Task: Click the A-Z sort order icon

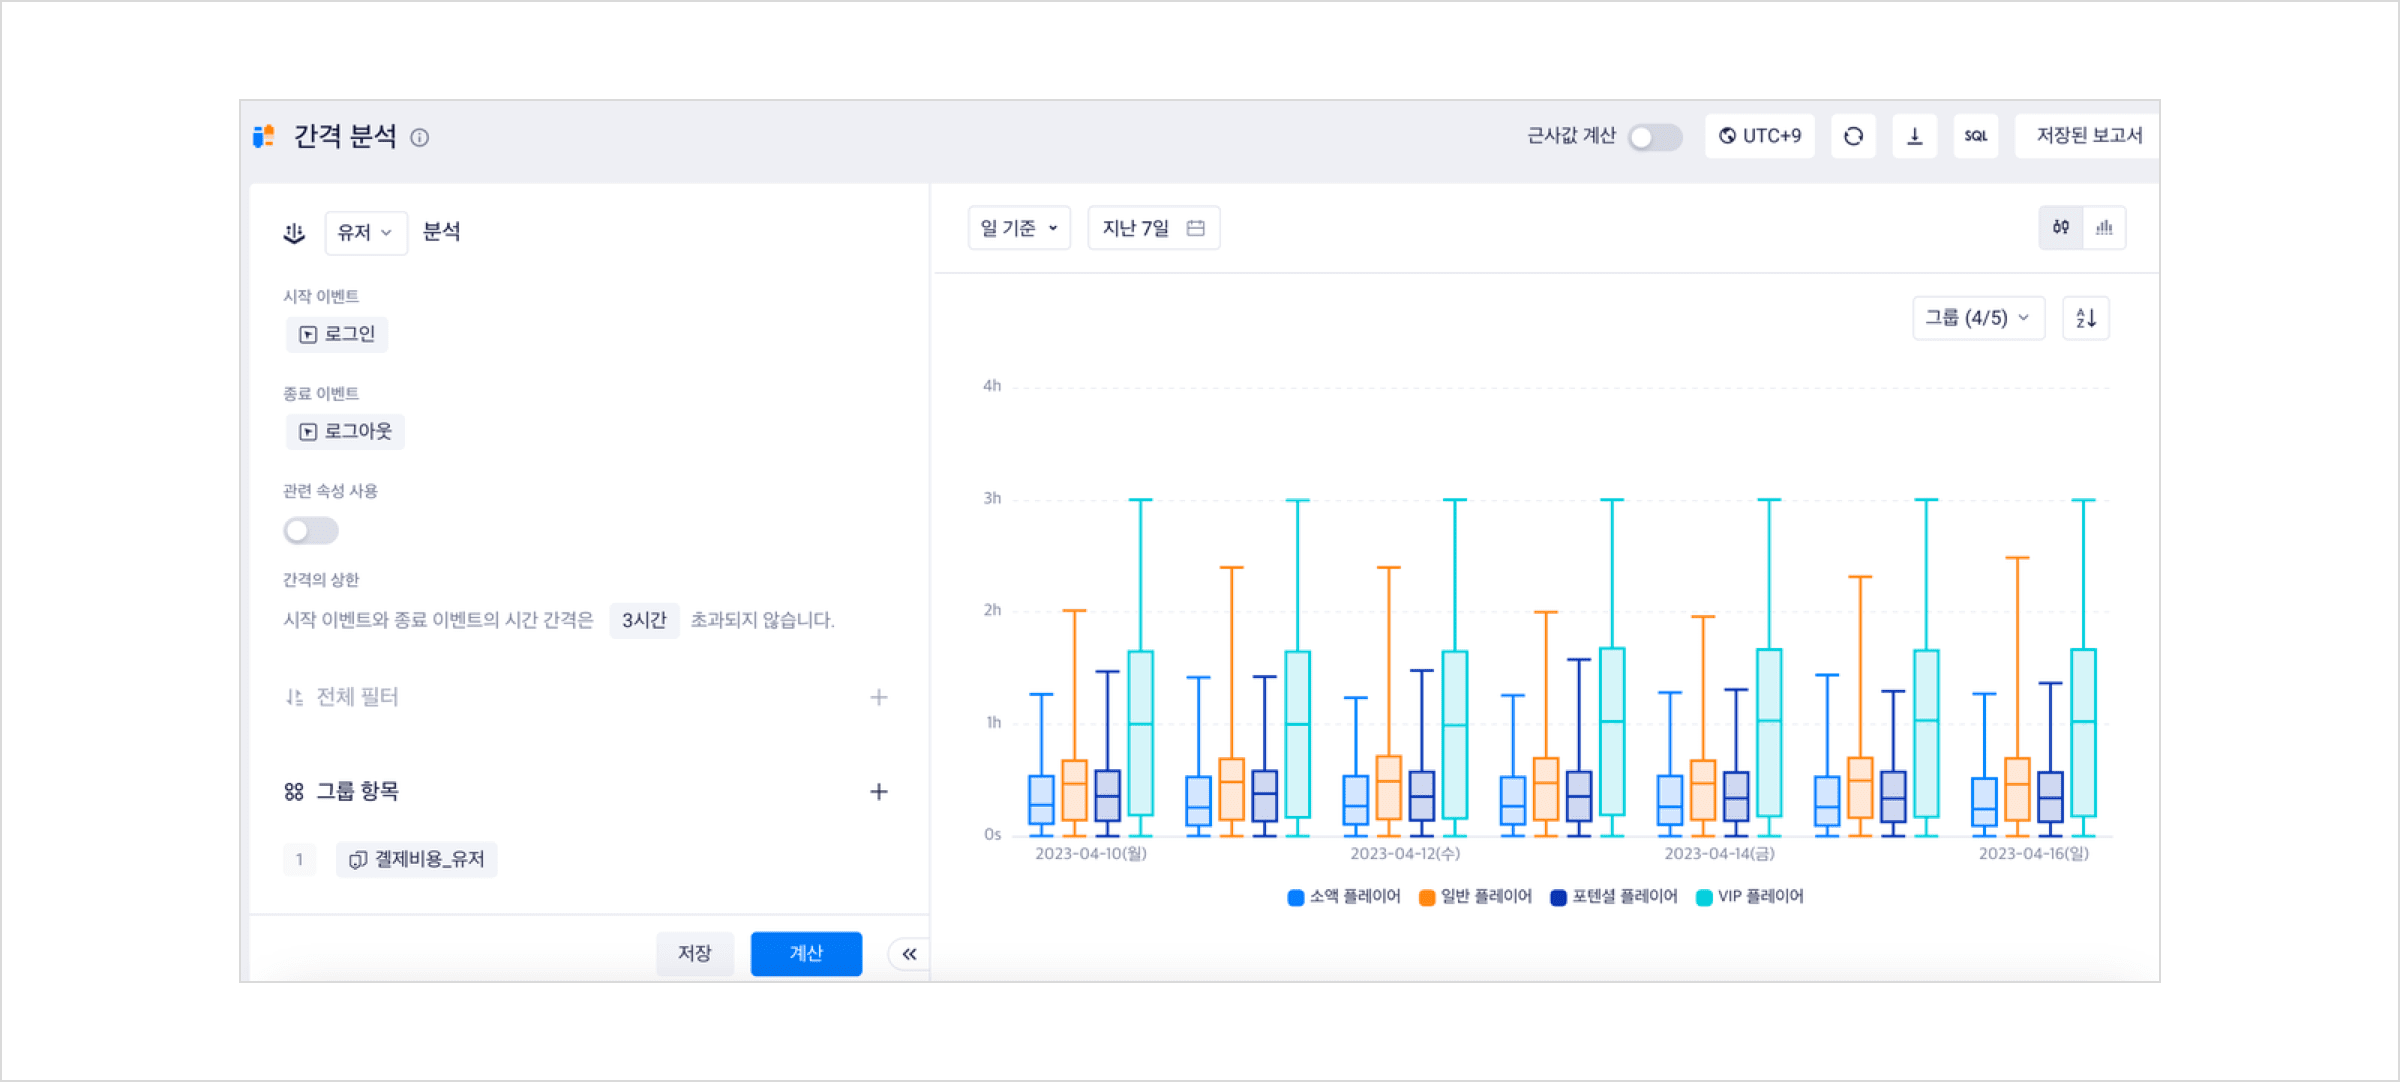Action: 2085,318
